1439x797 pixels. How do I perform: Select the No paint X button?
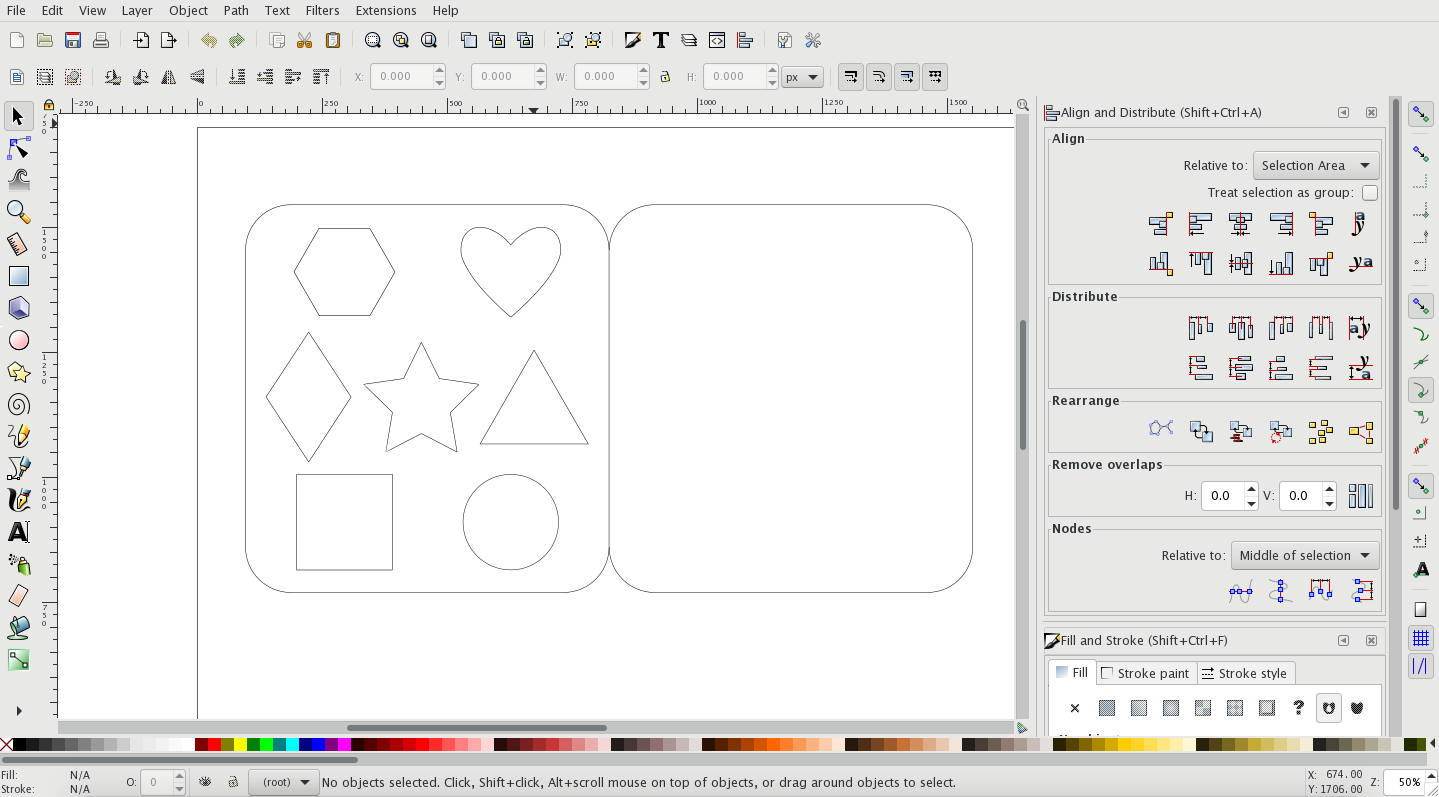(x=1075, y=708)
